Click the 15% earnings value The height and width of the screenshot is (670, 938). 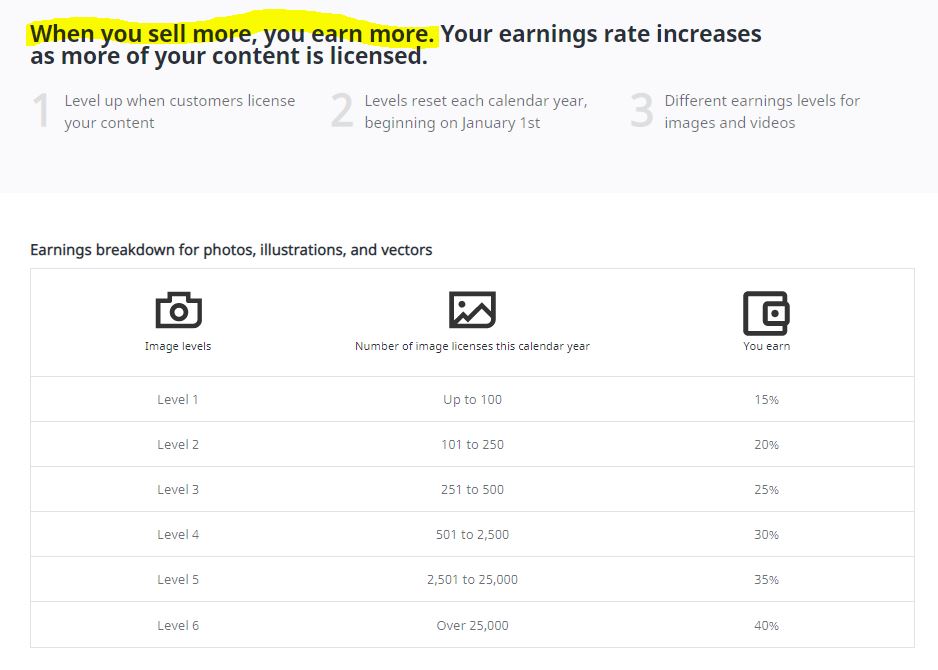click(766, 400)
